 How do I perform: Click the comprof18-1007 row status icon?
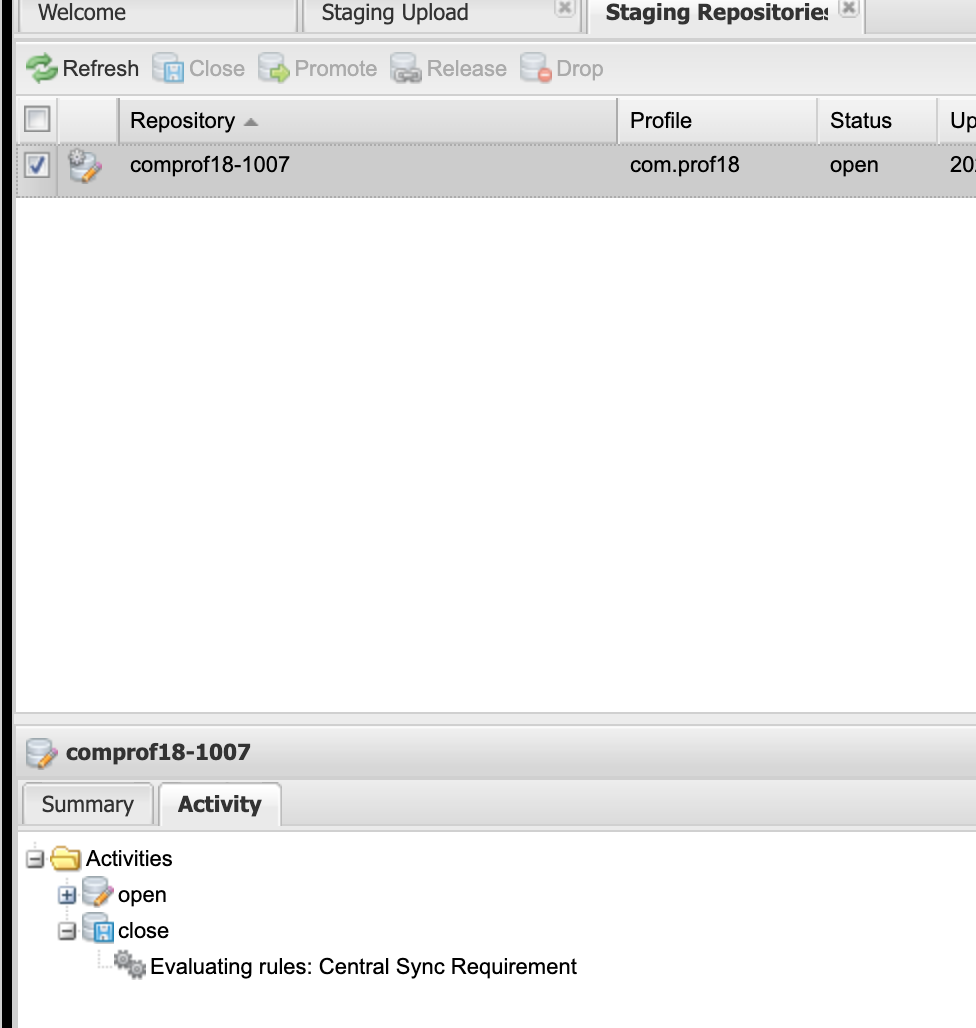[x=85, y=166]
